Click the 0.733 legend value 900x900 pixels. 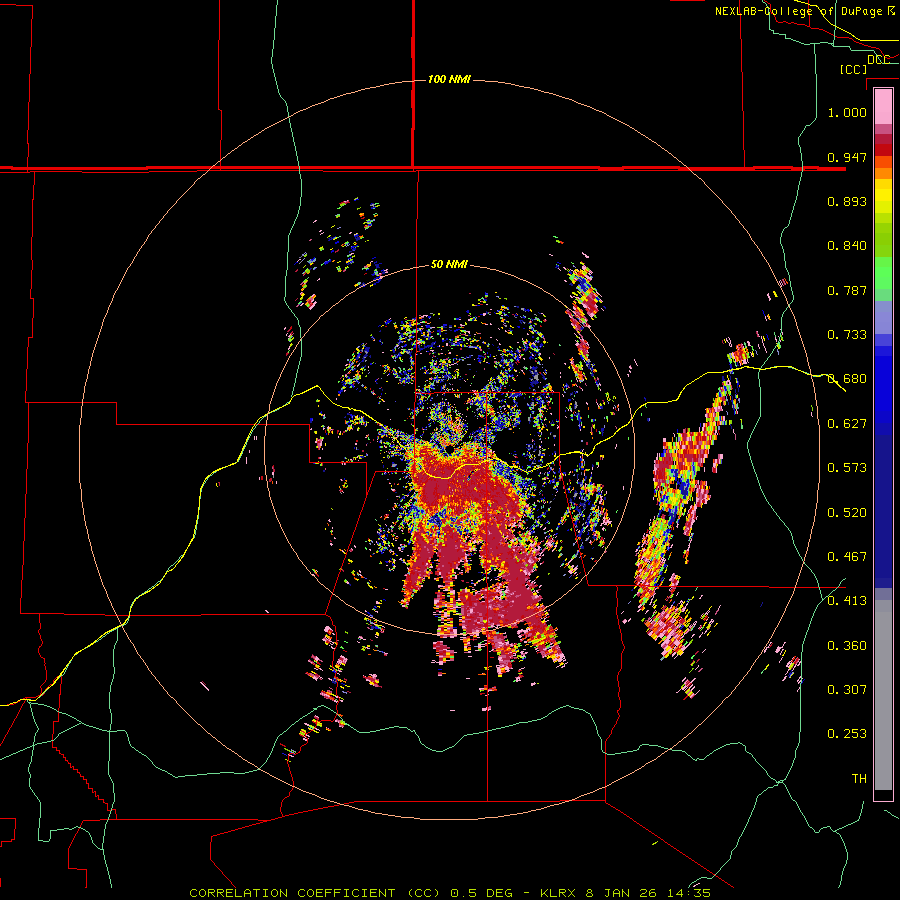(847, 334)
